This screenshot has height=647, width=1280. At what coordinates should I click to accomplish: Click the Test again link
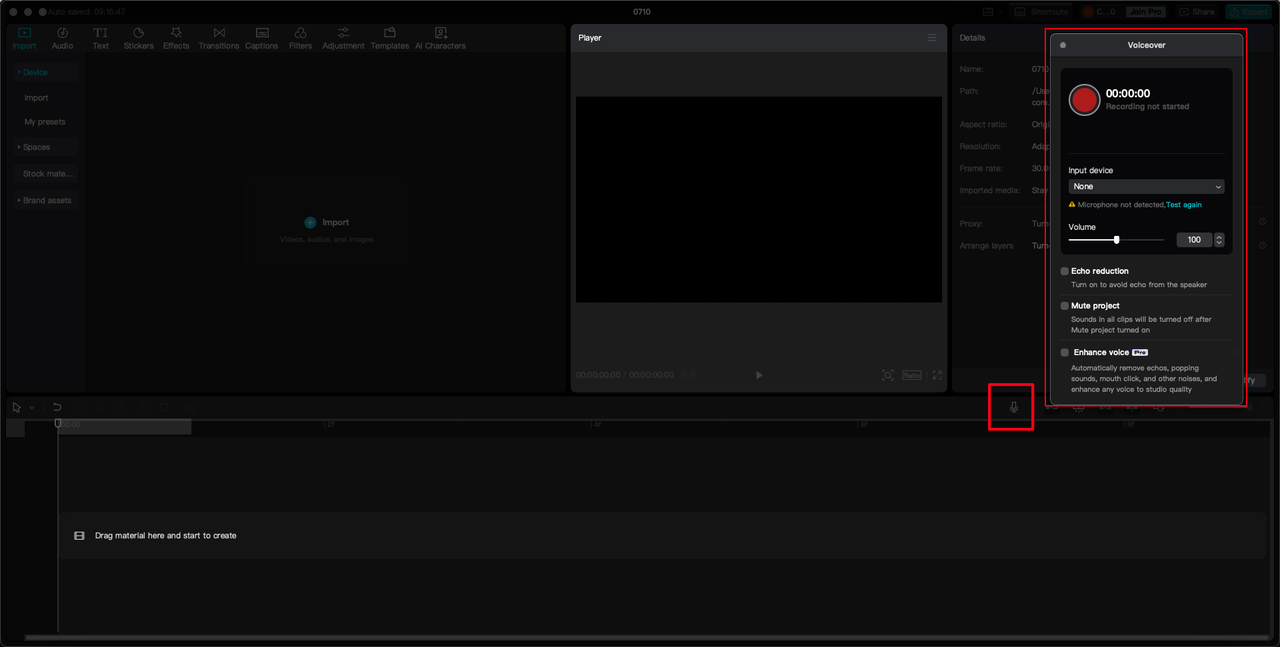click(1184, 205)
